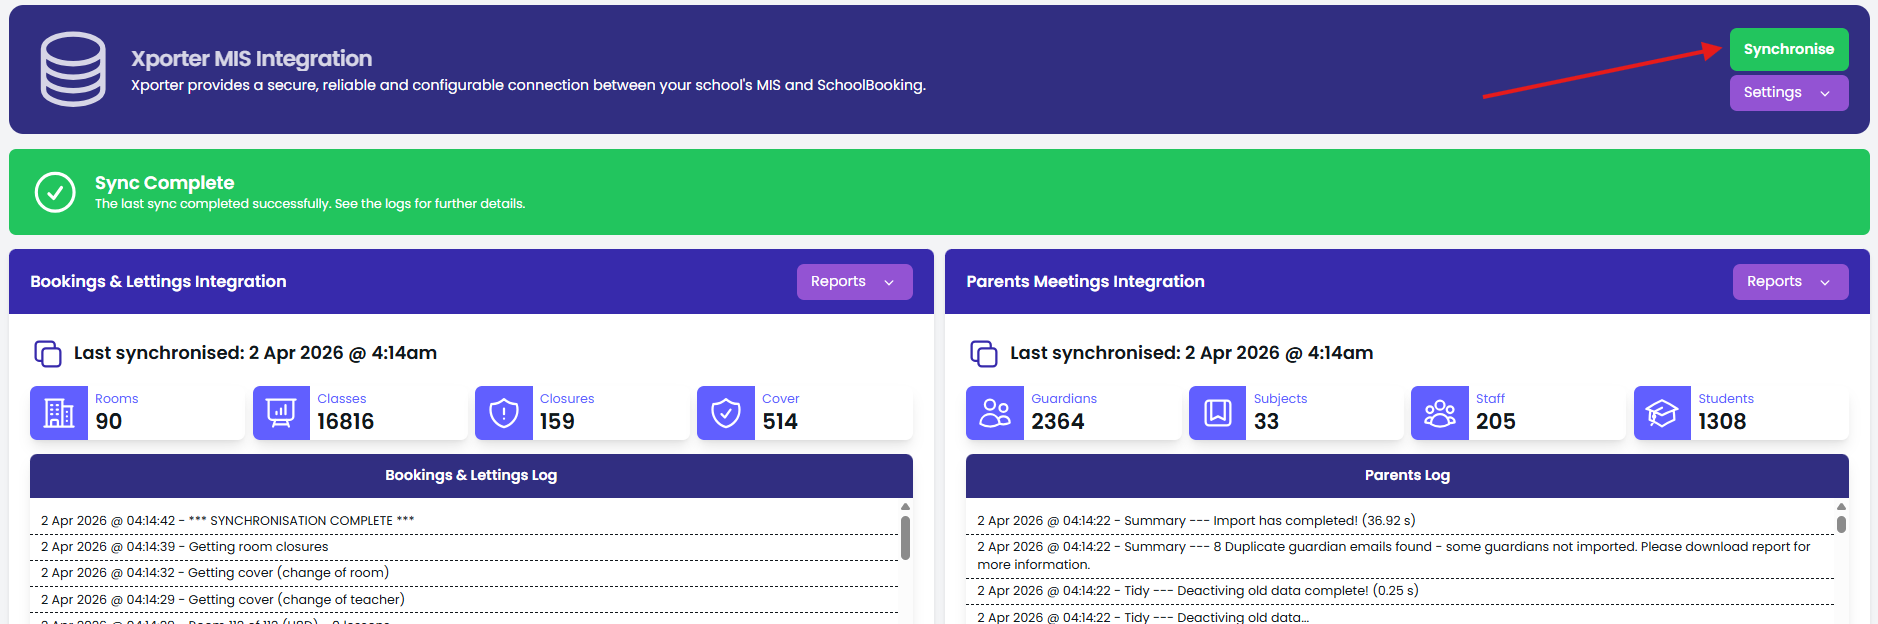
Task: Click the Xporter MIS Integration title
Action: 251,59
